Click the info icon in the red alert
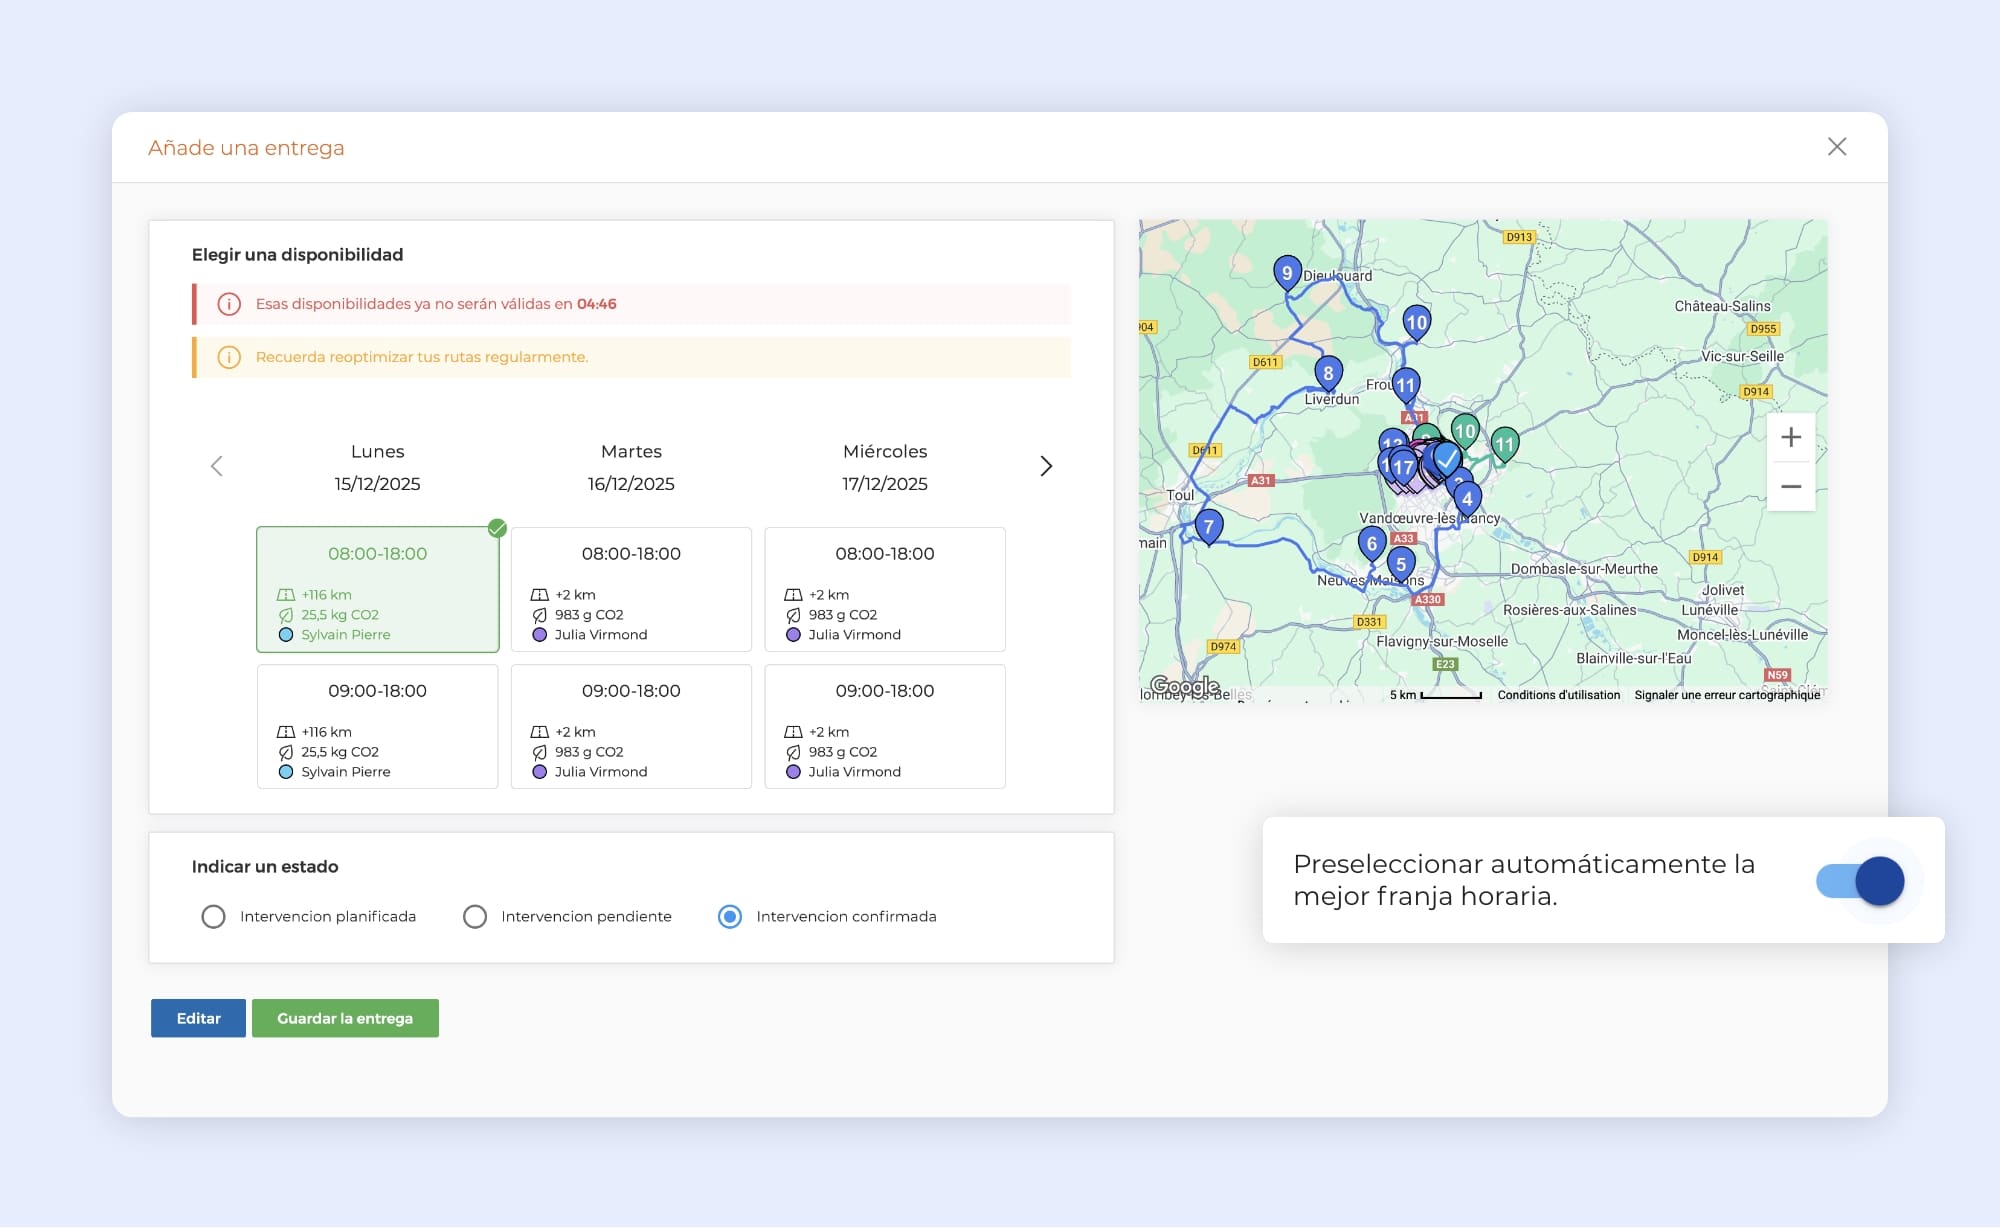This screenshot has width=2000, height=1228. point(229,304)
